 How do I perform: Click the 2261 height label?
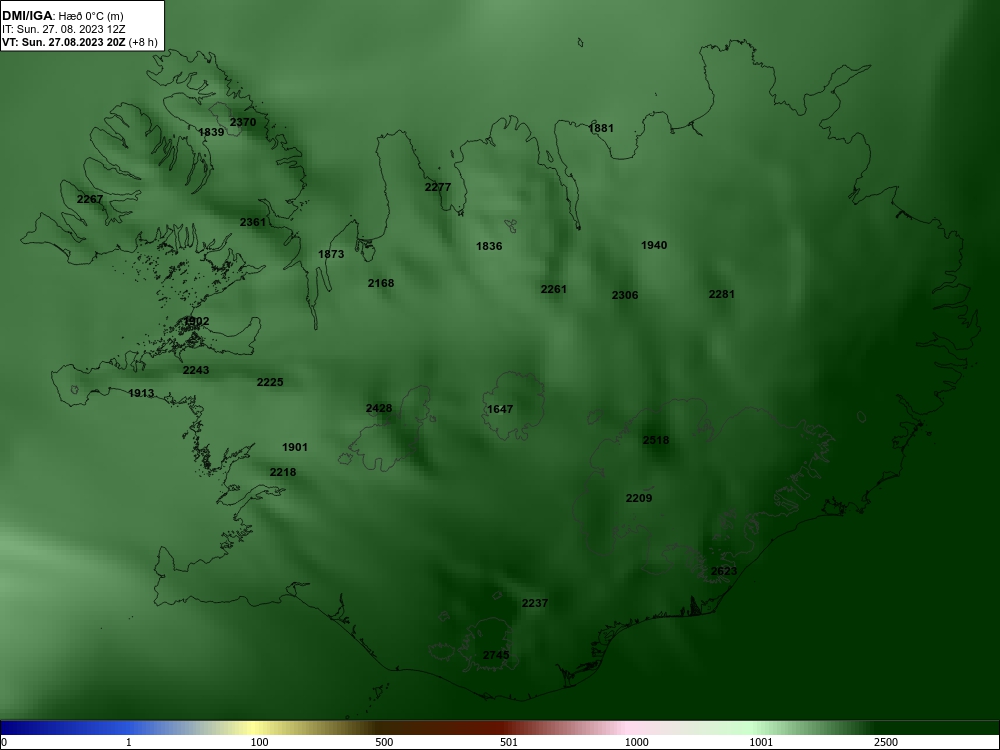554,289
